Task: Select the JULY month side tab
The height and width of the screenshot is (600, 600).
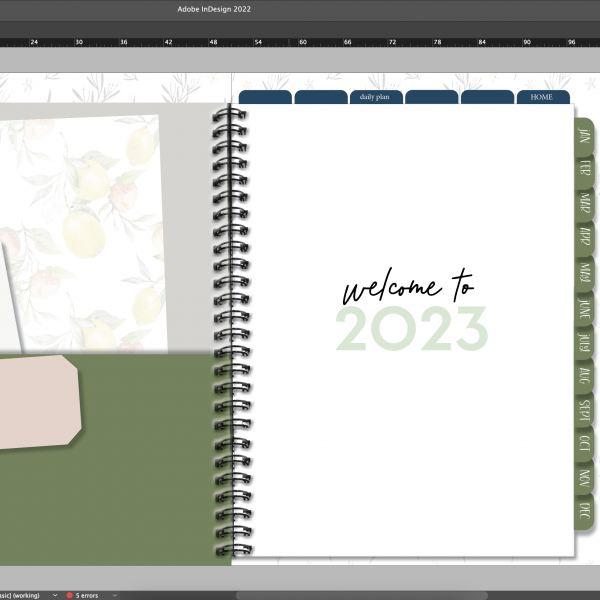Action: [x=584, y=341]
